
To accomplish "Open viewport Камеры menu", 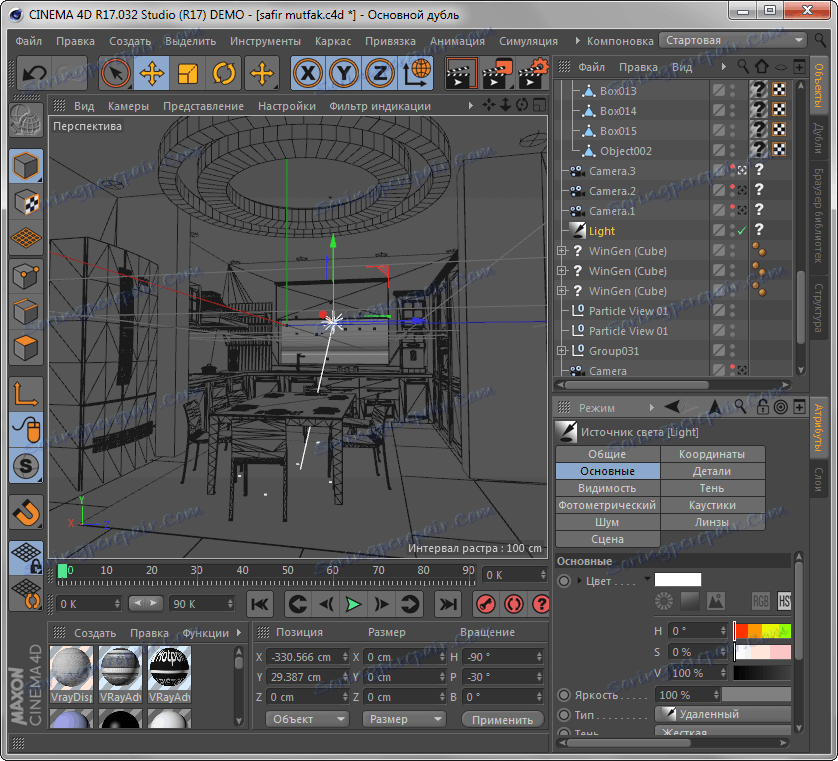I will 128,106.
